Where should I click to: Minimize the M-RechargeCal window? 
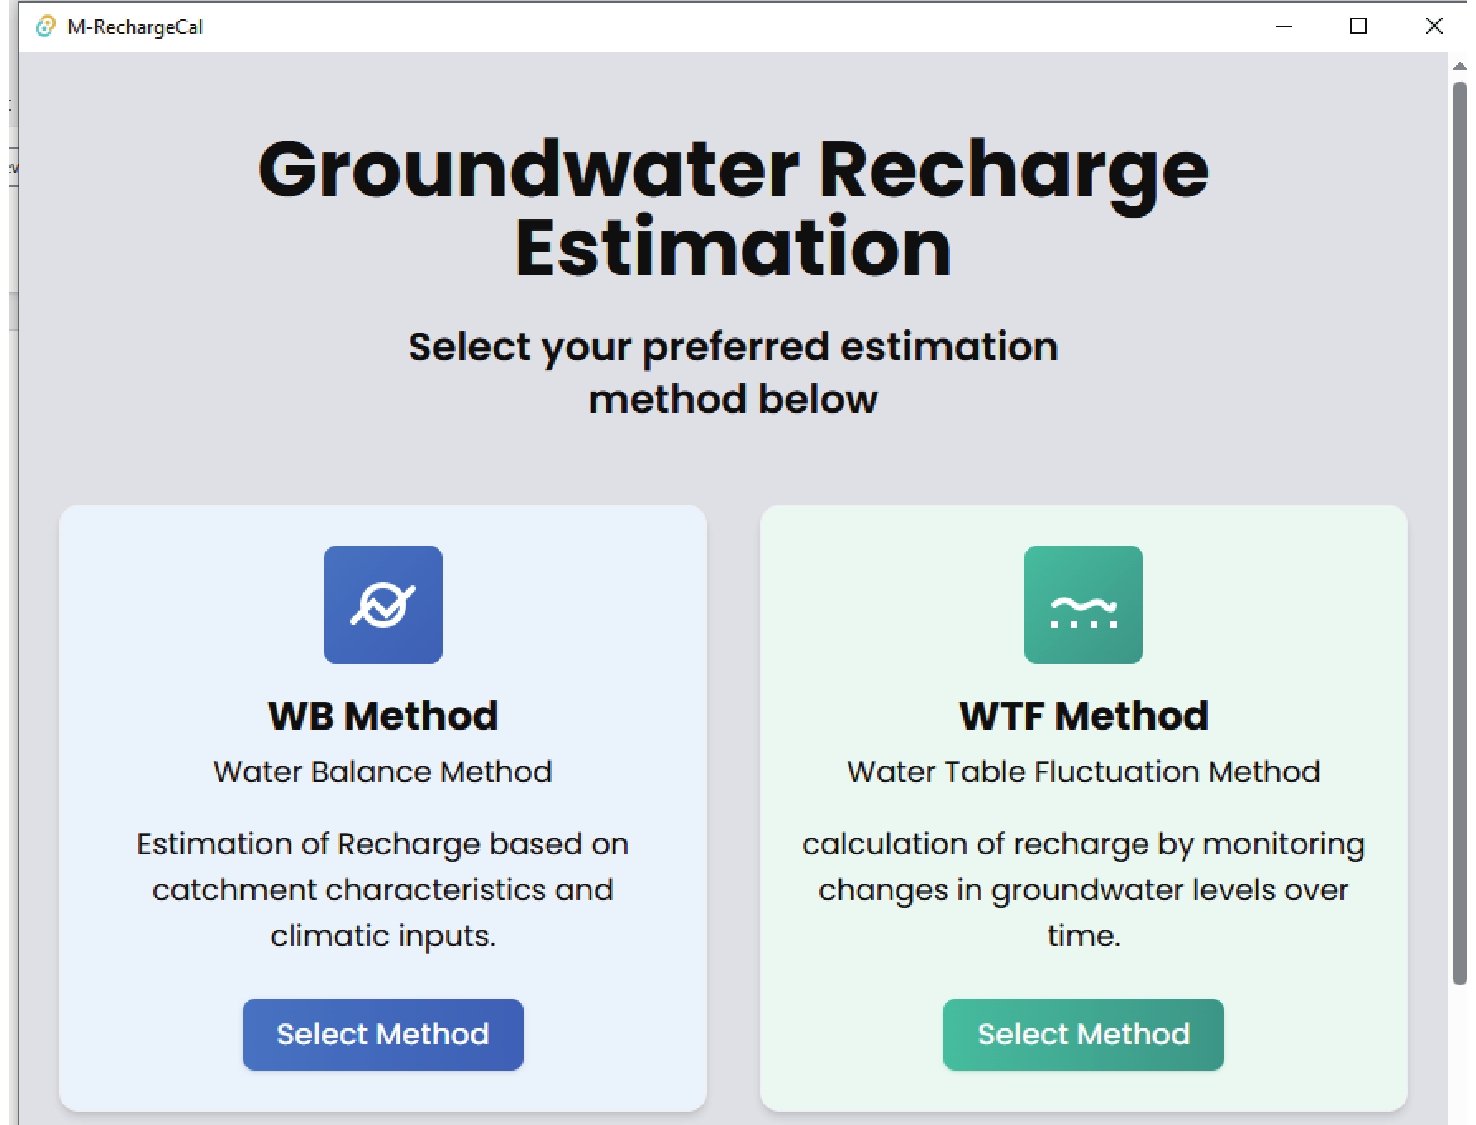[x=1284, y=27]
